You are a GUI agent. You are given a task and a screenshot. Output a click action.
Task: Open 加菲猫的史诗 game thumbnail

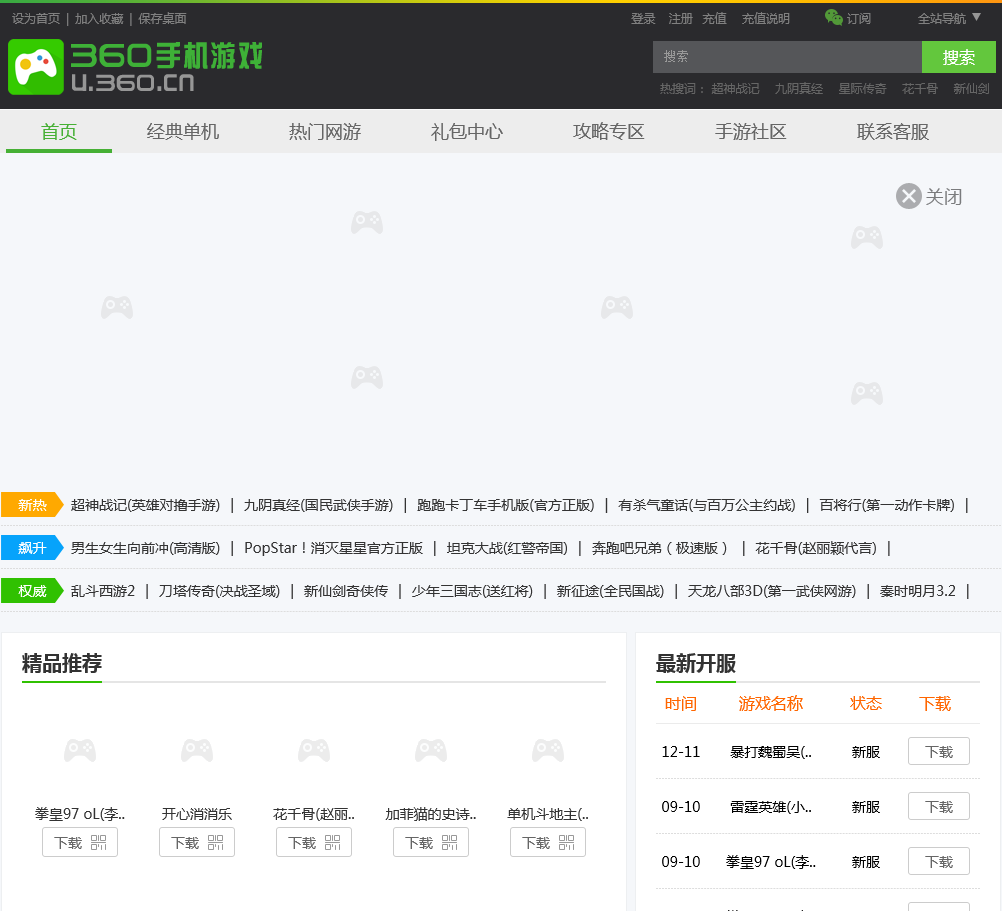tap(431, 751)
